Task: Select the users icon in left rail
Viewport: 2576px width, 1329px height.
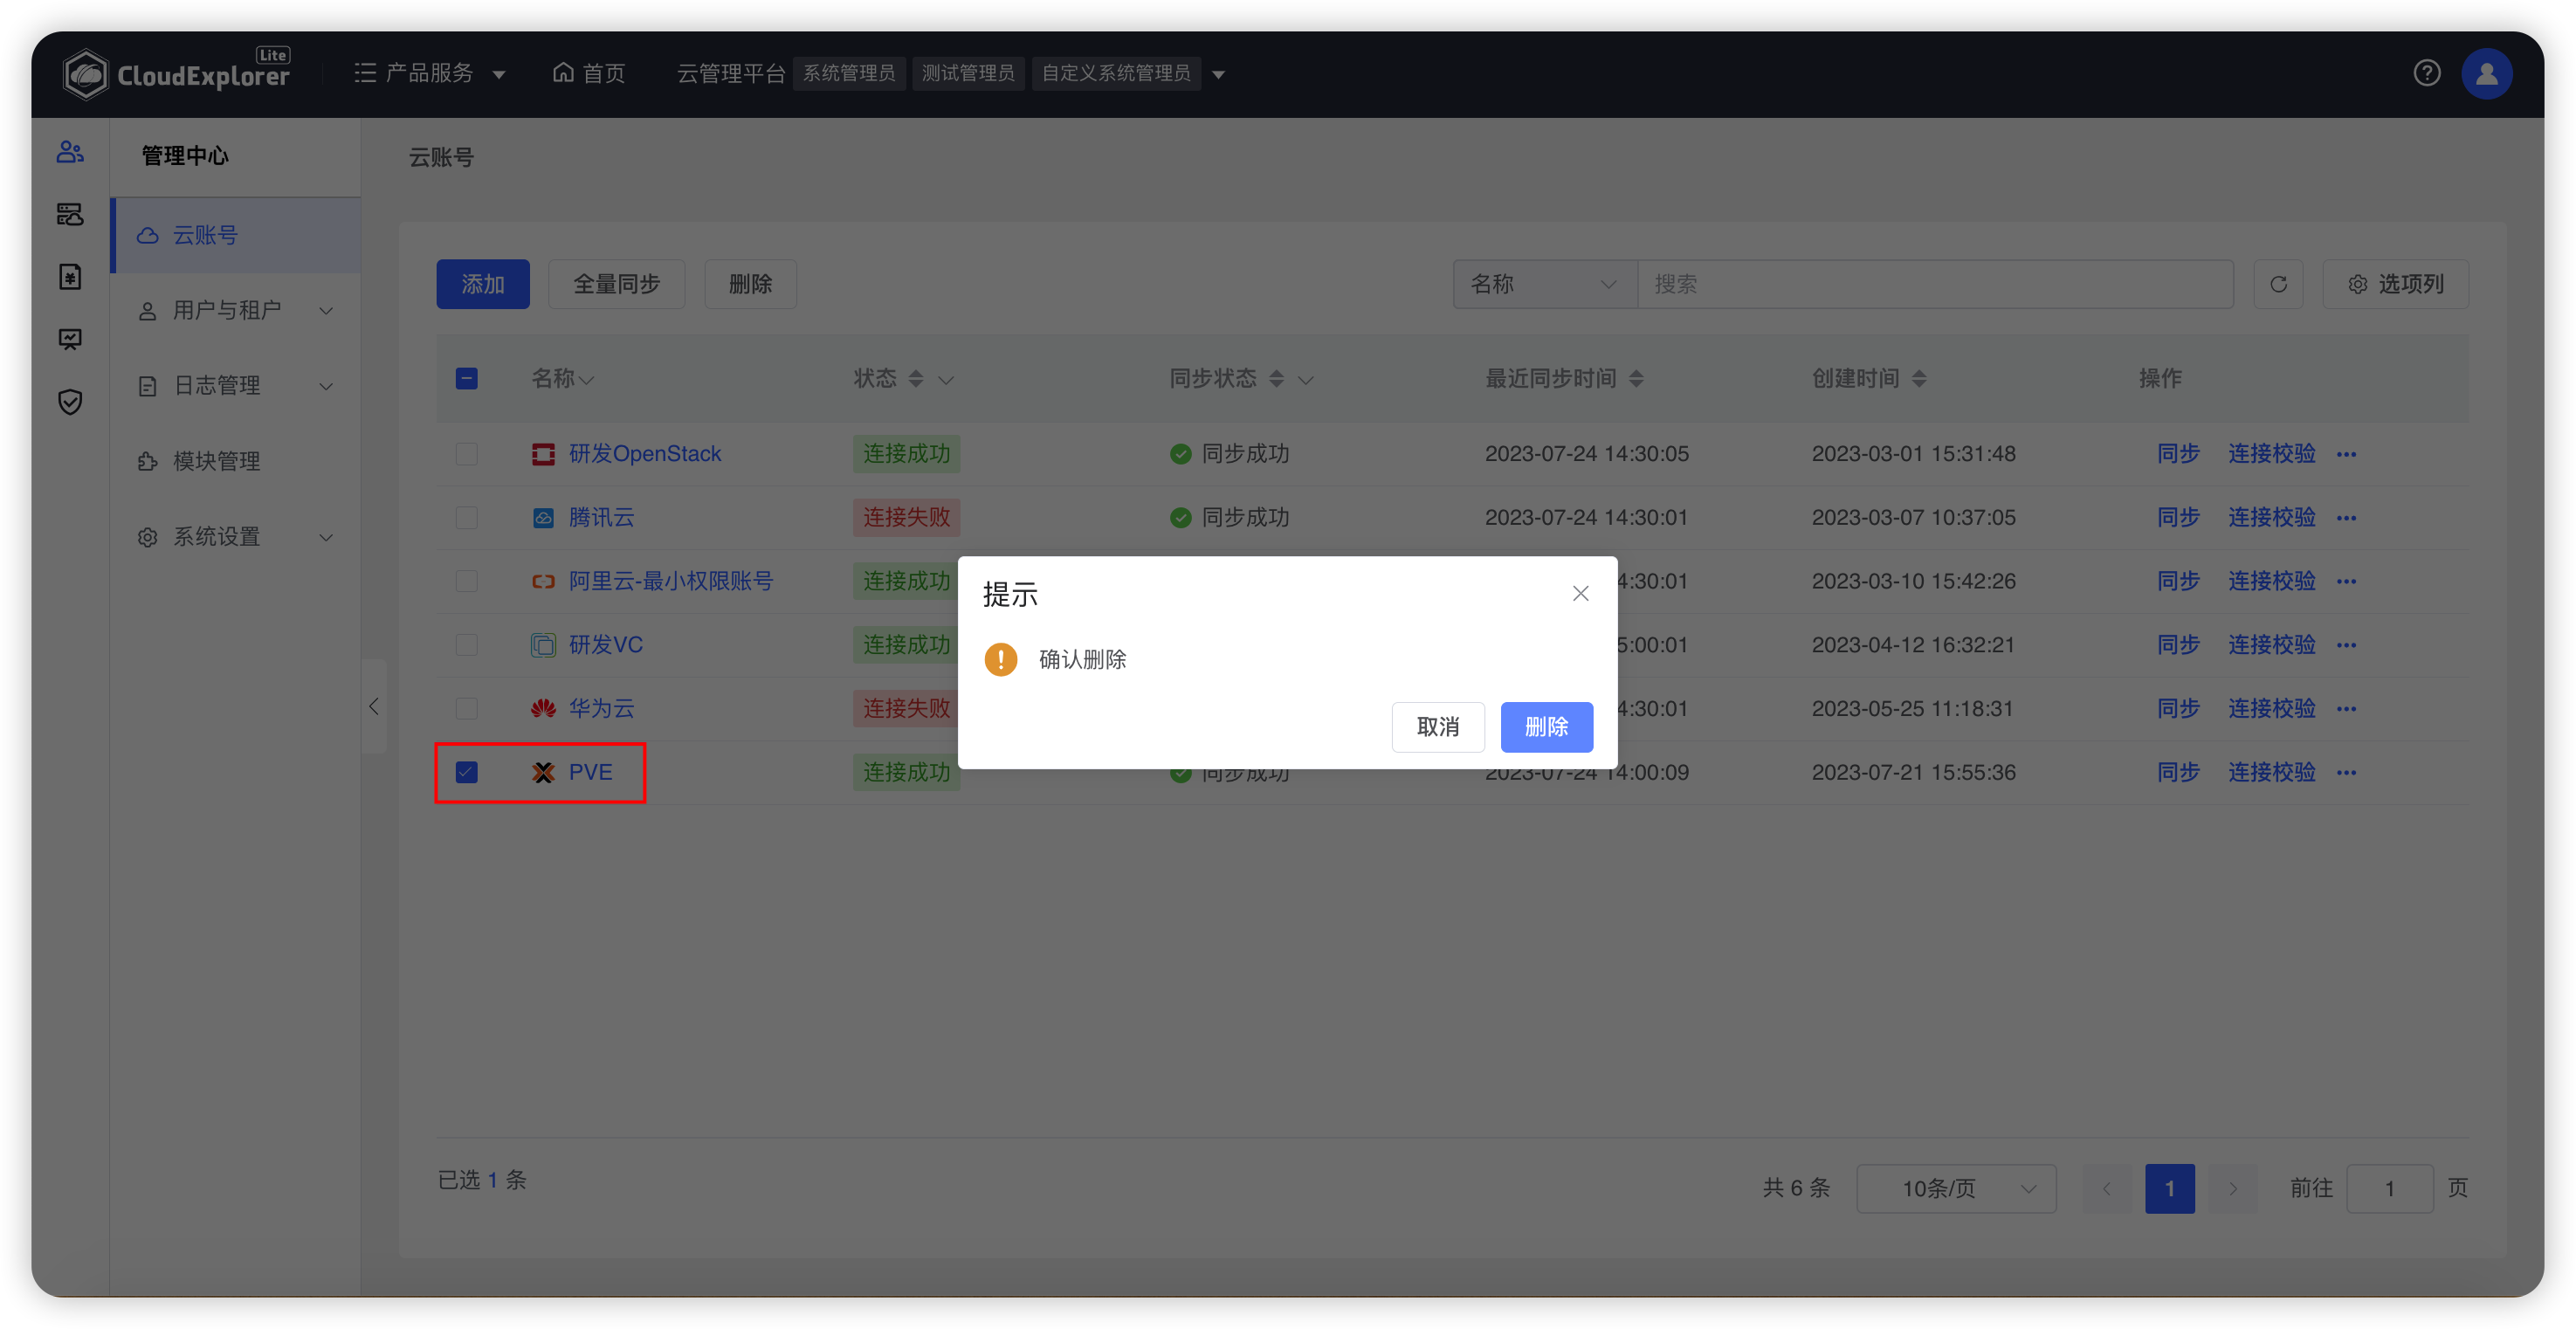Action: click(x=70, y=152)
